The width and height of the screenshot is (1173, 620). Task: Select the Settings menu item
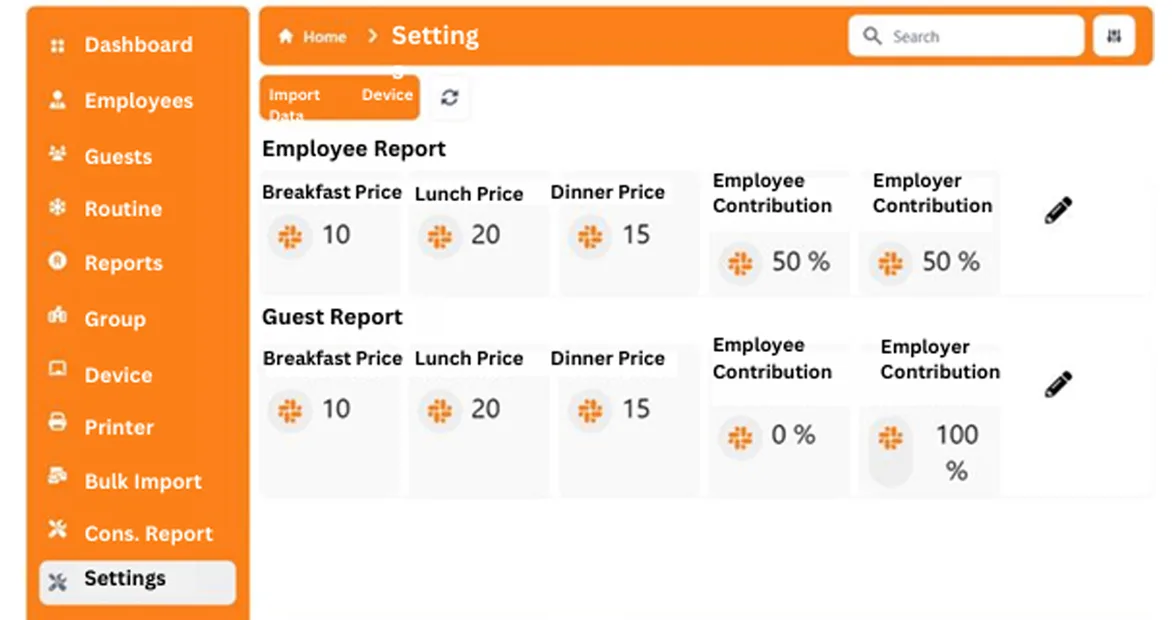[138, 582]
